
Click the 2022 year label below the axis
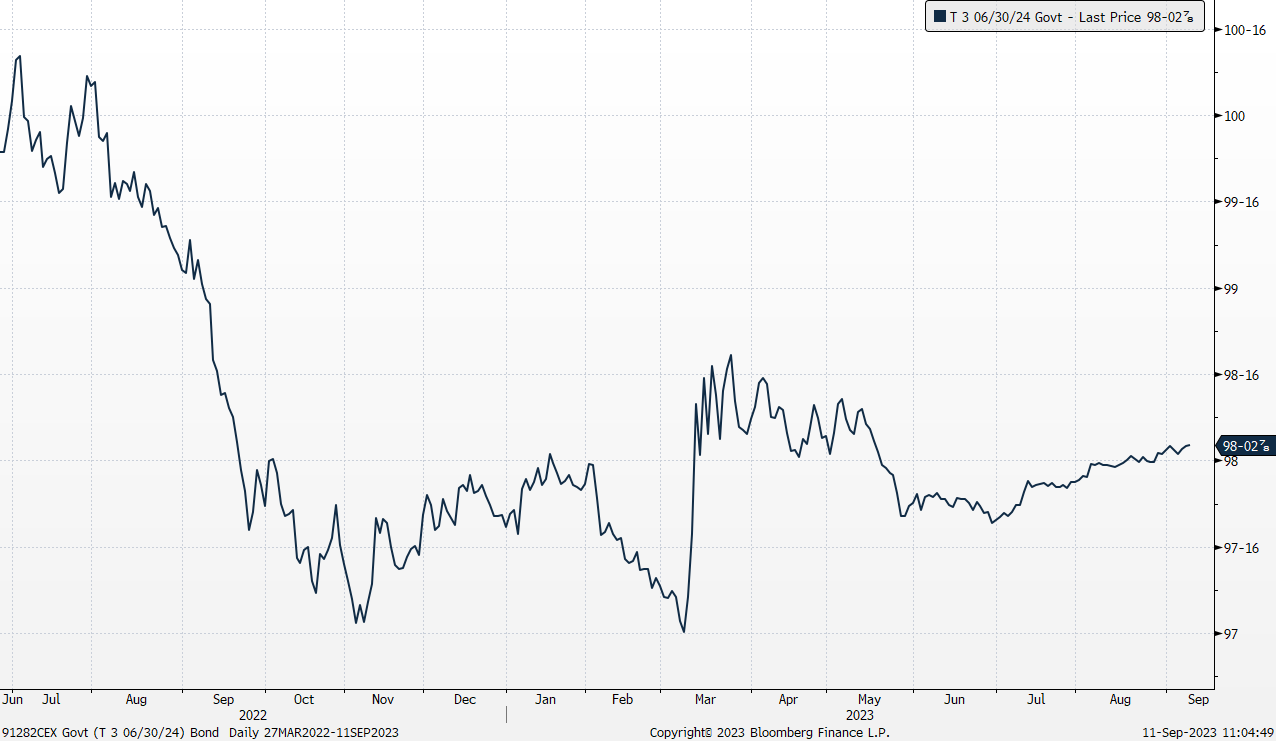tap(253, 715)
